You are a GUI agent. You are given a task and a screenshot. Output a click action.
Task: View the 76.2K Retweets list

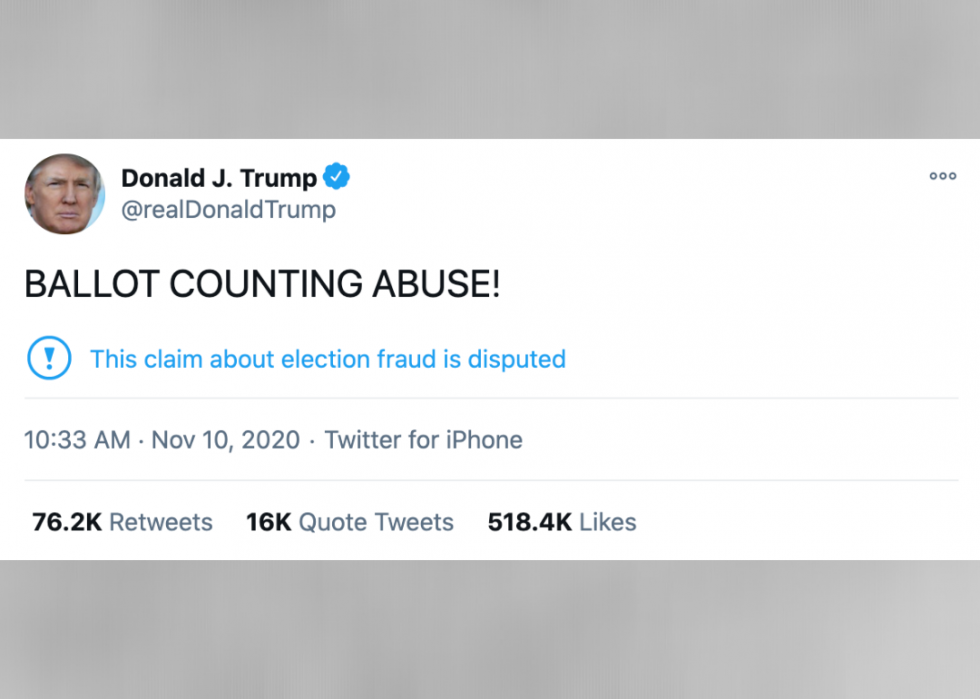(122, 522)
